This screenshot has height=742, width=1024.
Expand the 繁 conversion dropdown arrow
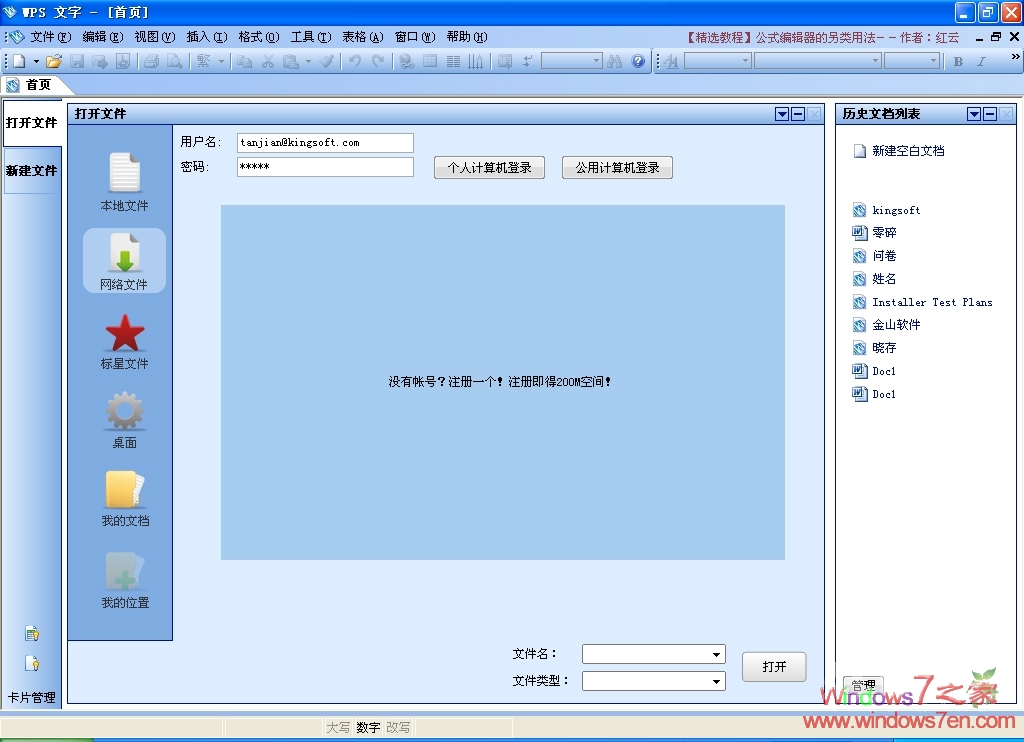(221, 61)
